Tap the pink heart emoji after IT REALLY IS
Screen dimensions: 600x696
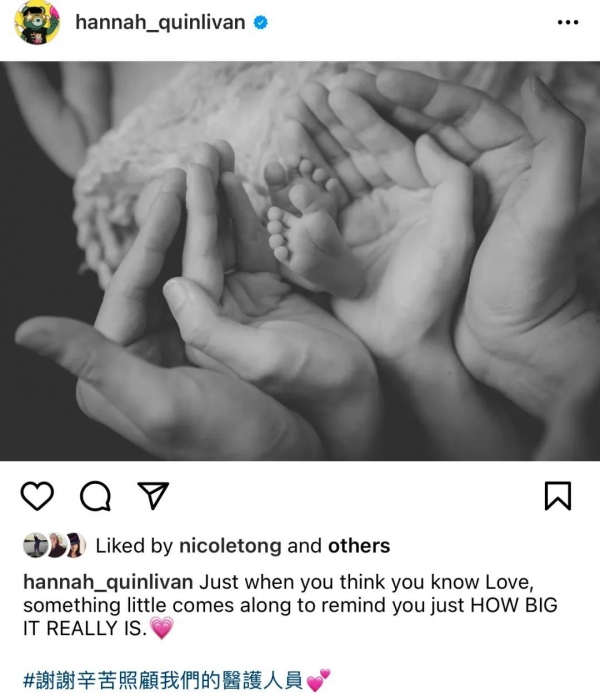click(162, 628)
